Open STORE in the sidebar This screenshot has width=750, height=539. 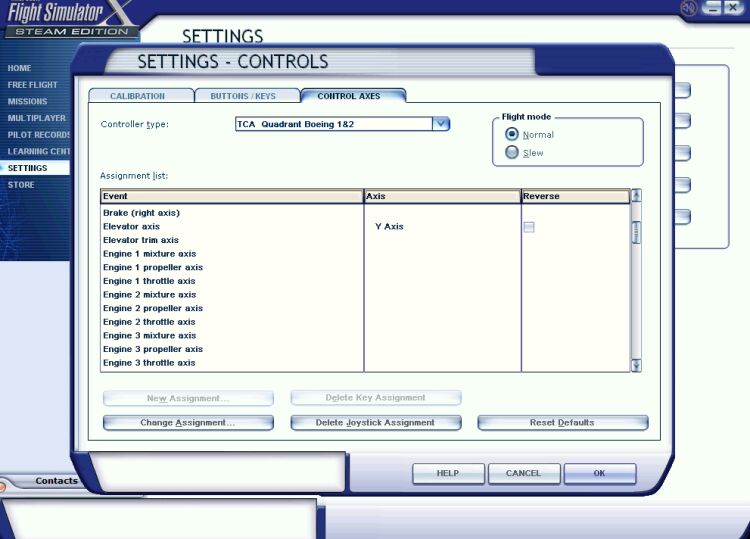[x=21, y=185]
